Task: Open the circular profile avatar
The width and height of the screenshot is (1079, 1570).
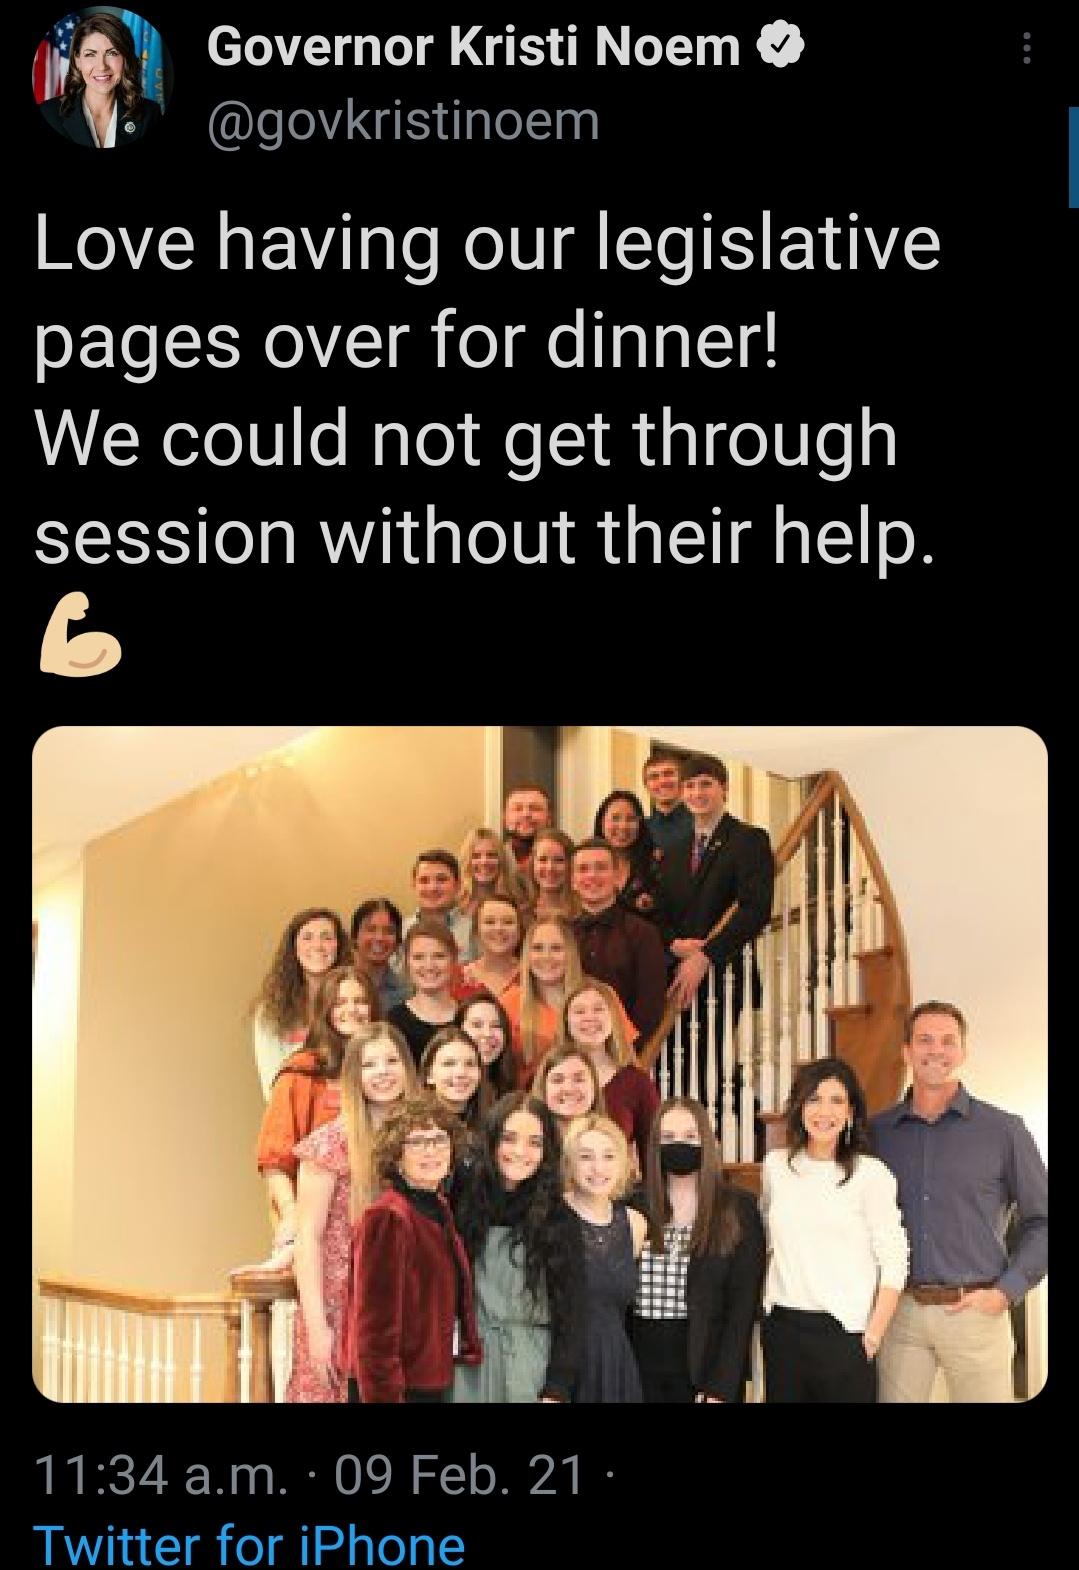Action: 103,83
